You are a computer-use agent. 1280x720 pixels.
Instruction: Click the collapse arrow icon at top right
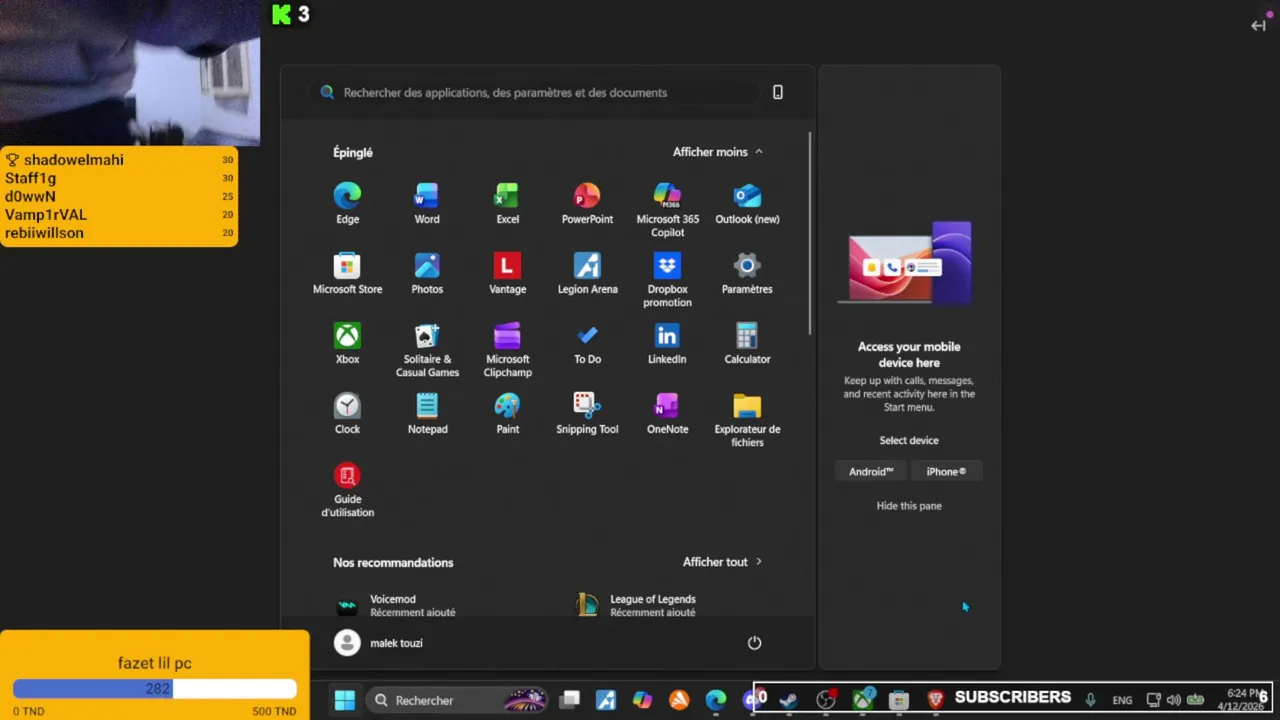pos(1258,26)
